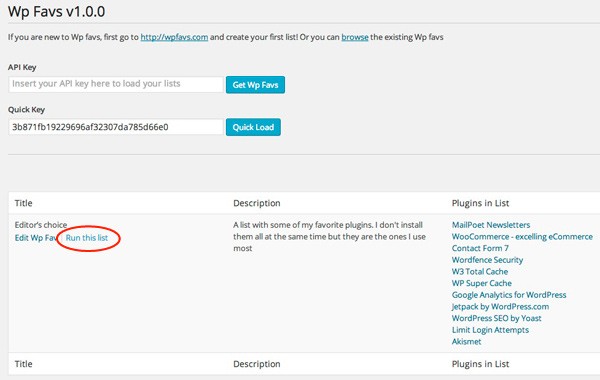Select the Quick Key input field
600x380 pixels.
[116, 127]
